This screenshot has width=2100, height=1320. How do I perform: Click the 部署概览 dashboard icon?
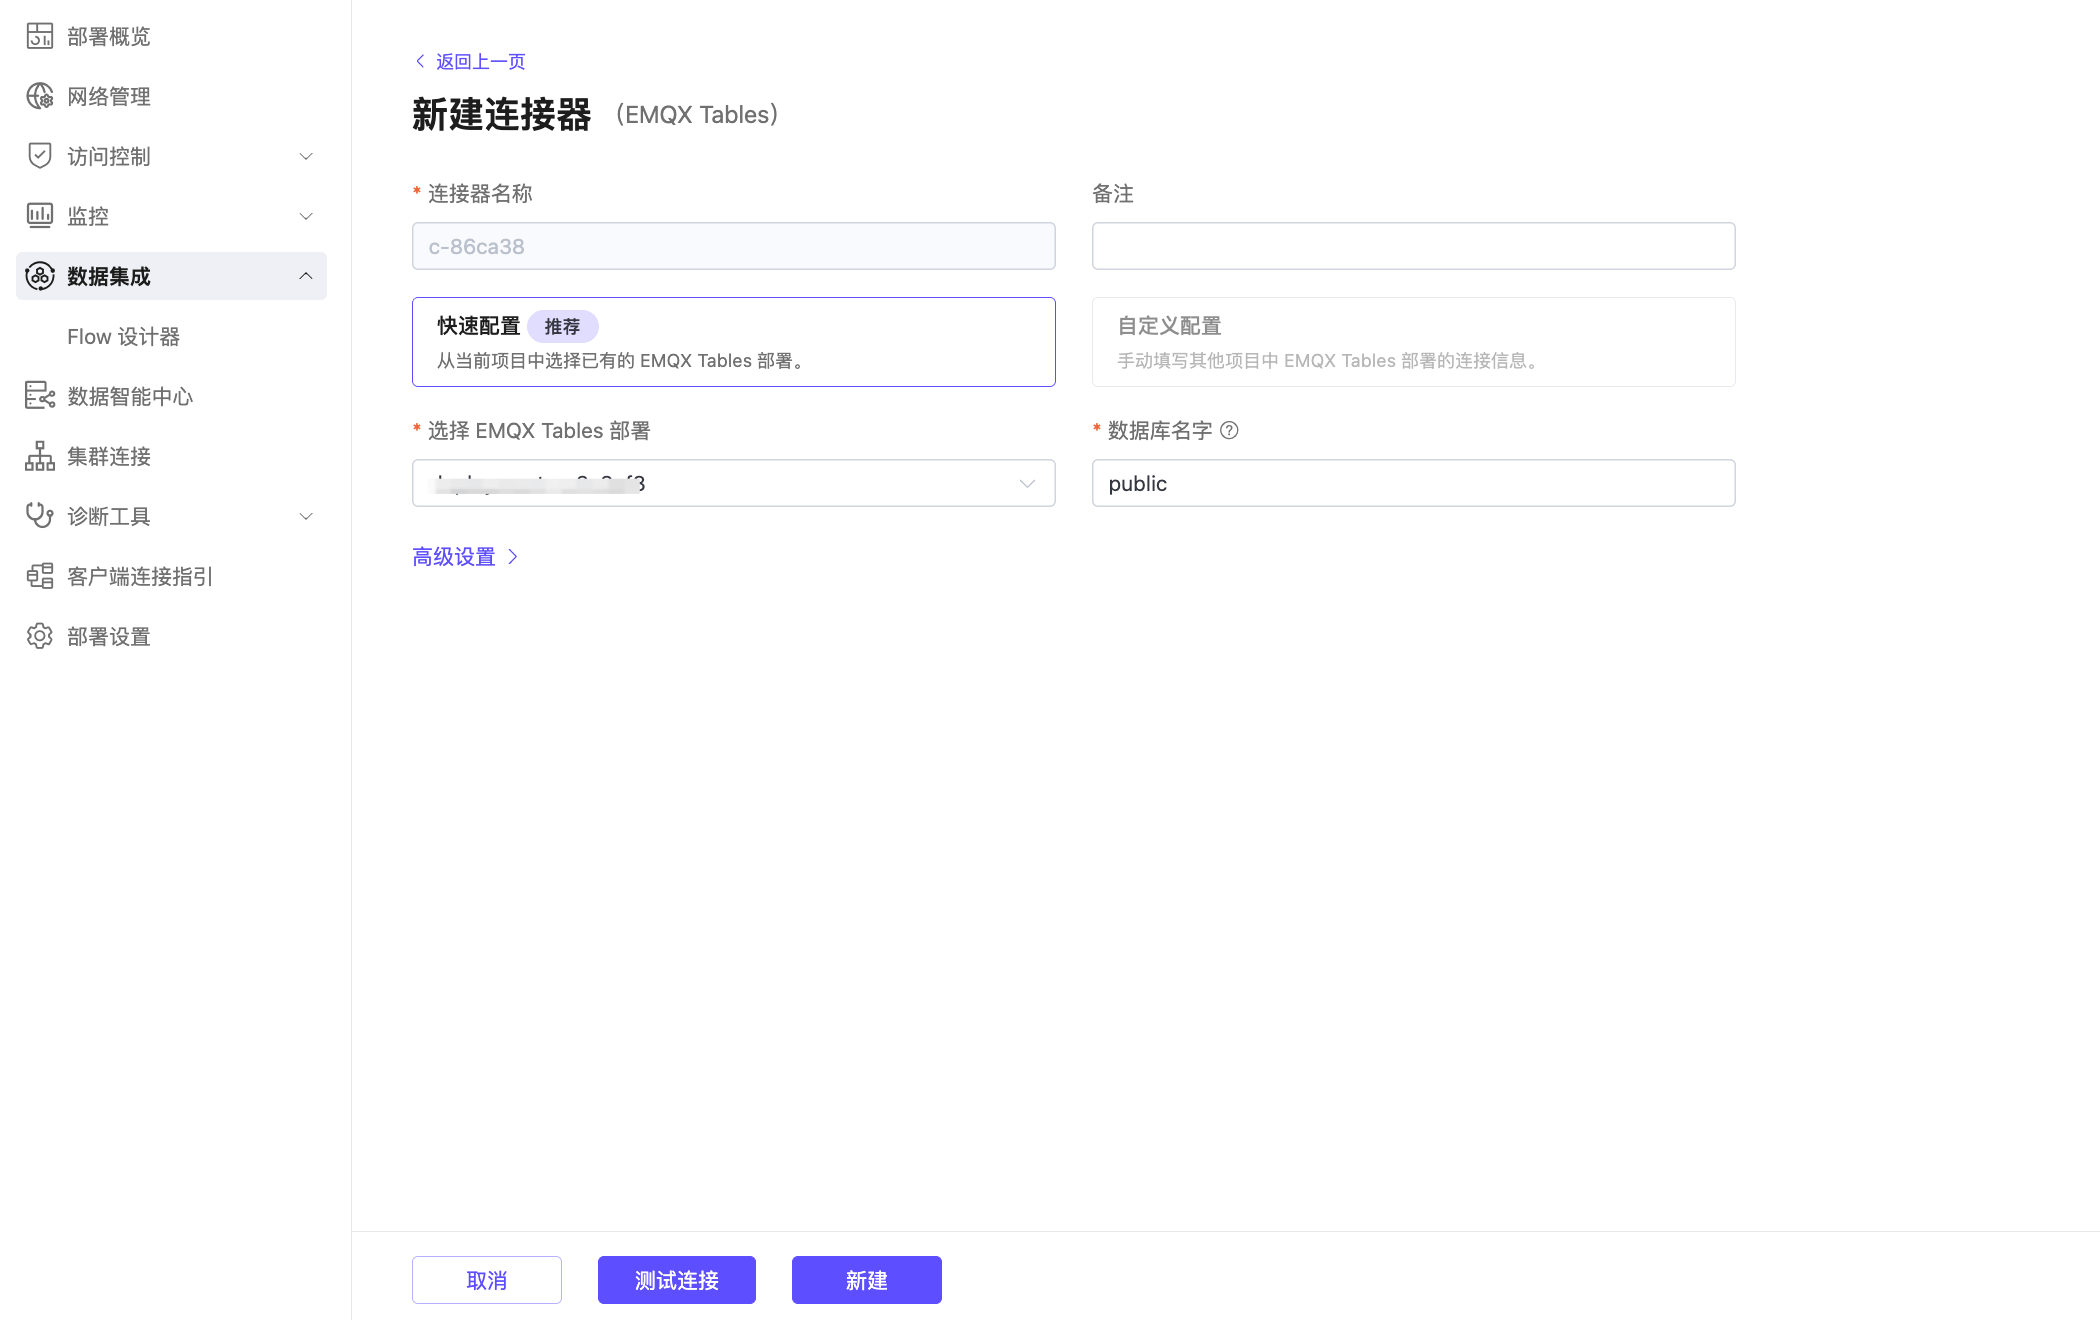[x=40, y=36]
